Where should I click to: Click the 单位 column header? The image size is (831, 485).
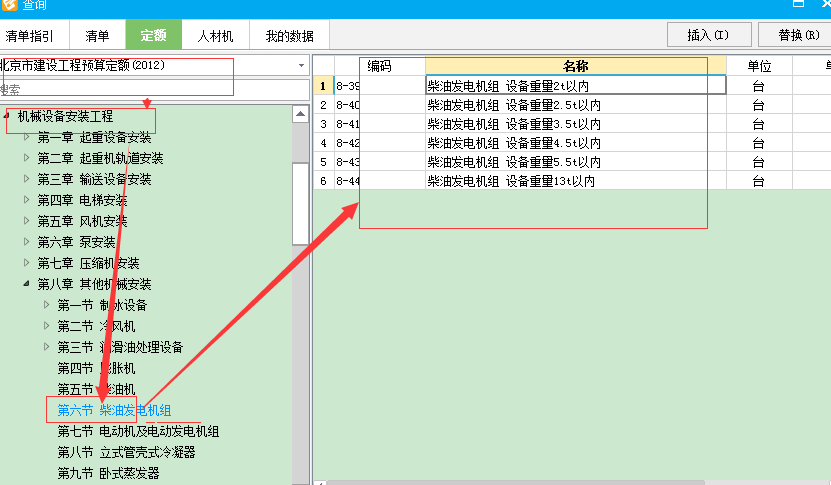point(759,66)
